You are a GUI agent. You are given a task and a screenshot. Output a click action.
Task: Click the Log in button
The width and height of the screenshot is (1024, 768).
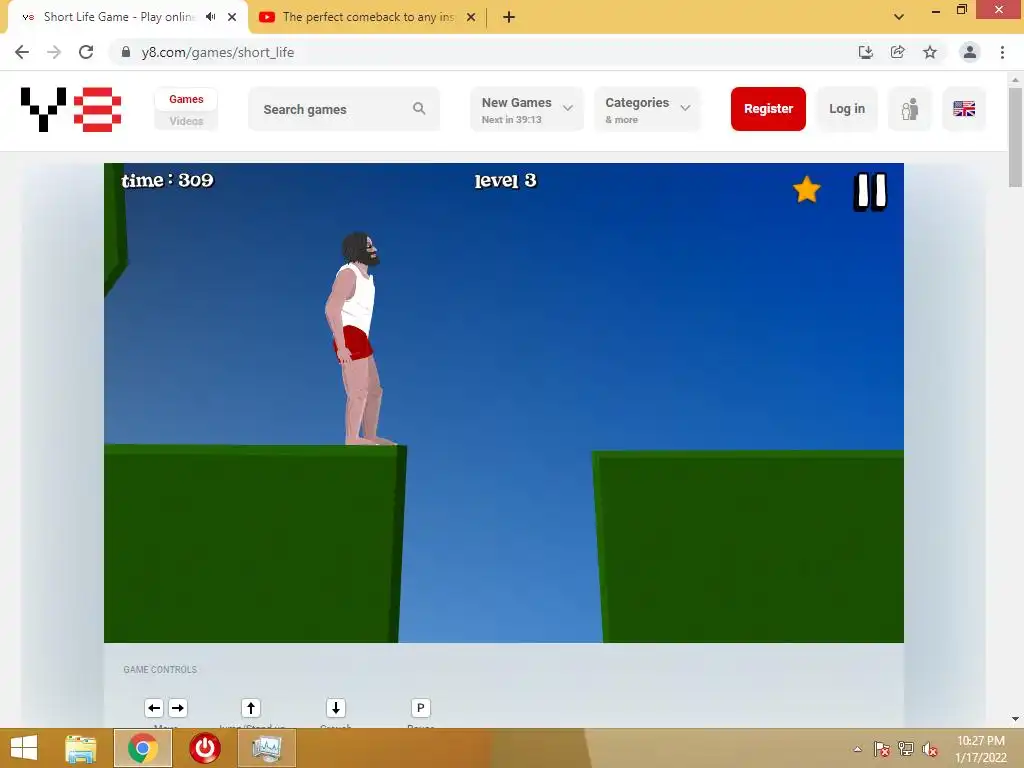pyautogui.click(x=847, y=109)
